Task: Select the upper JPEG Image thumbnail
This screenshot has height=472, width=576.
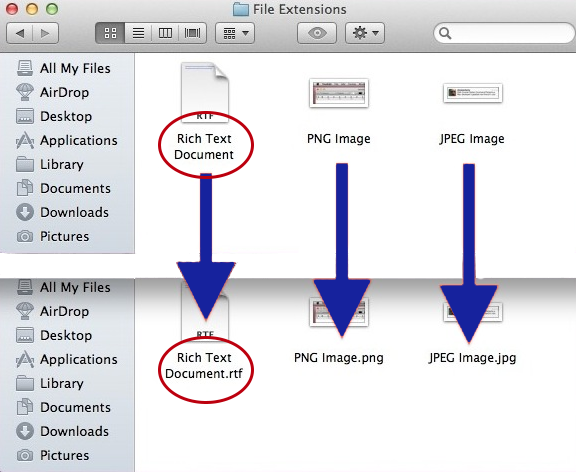Action: click(472, 93)
